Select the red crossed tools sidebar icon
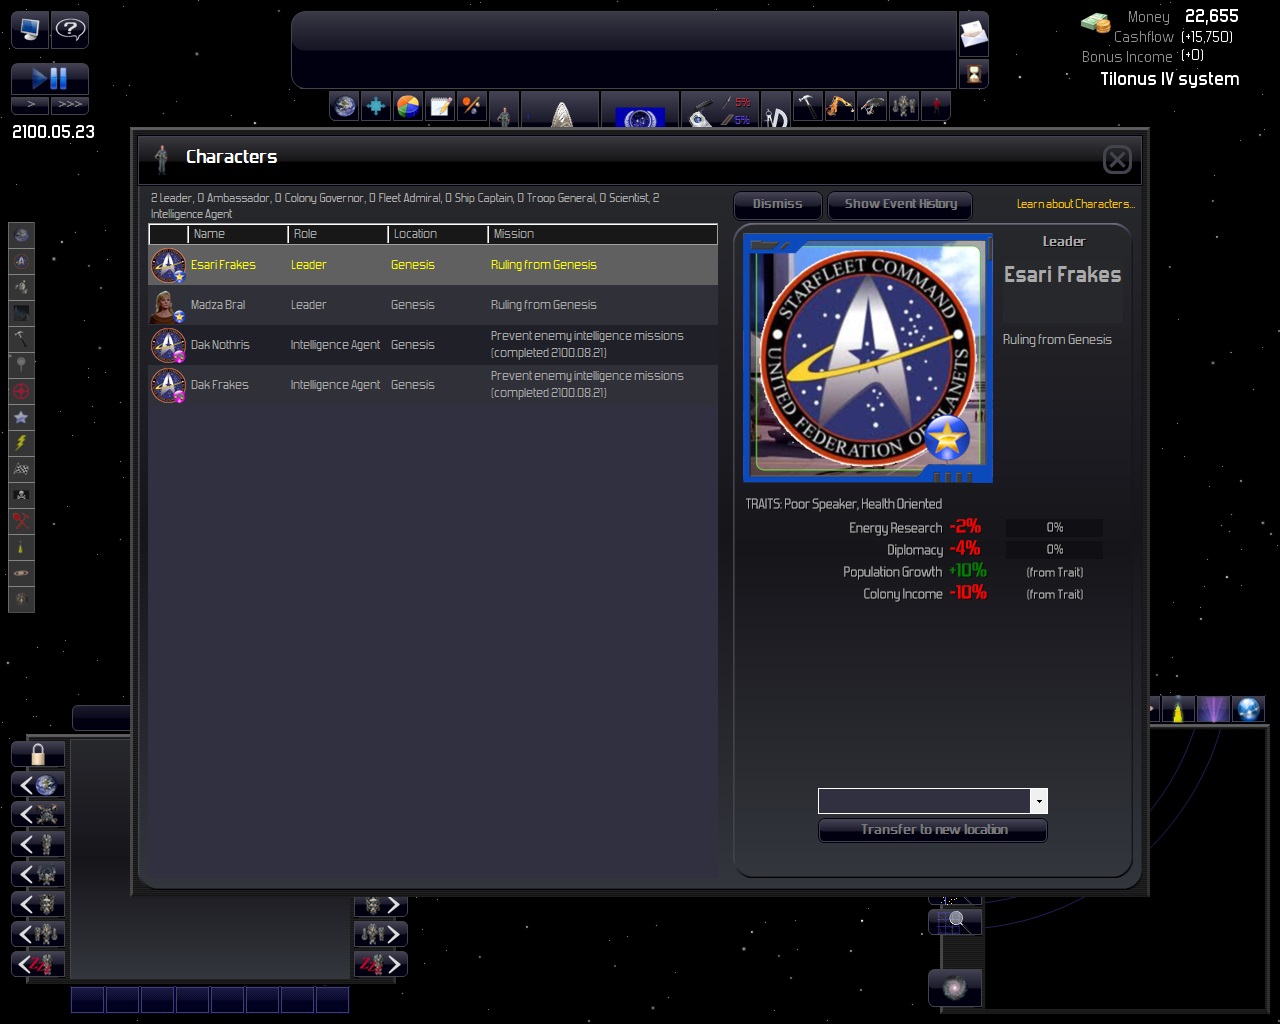The width and height of the screenshot is (1280, 1024). point(21,521)
